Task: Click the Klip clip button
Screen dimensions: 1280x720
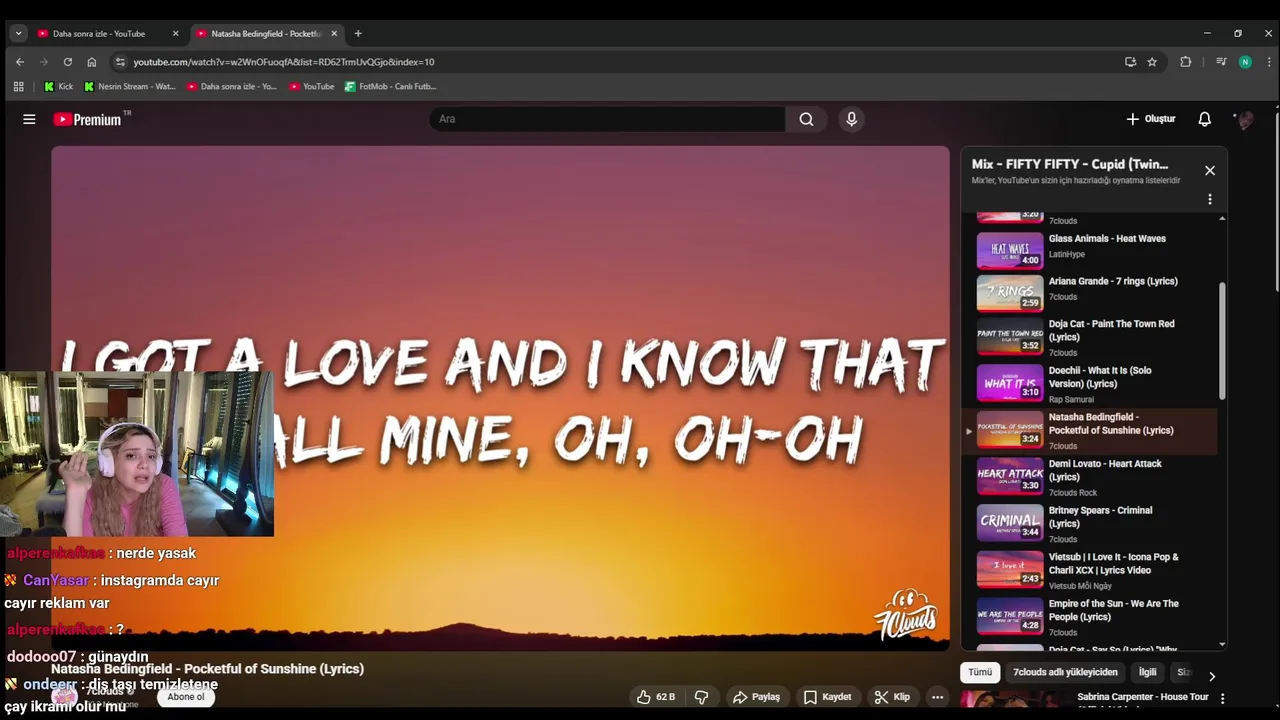Action: (892, 697)
